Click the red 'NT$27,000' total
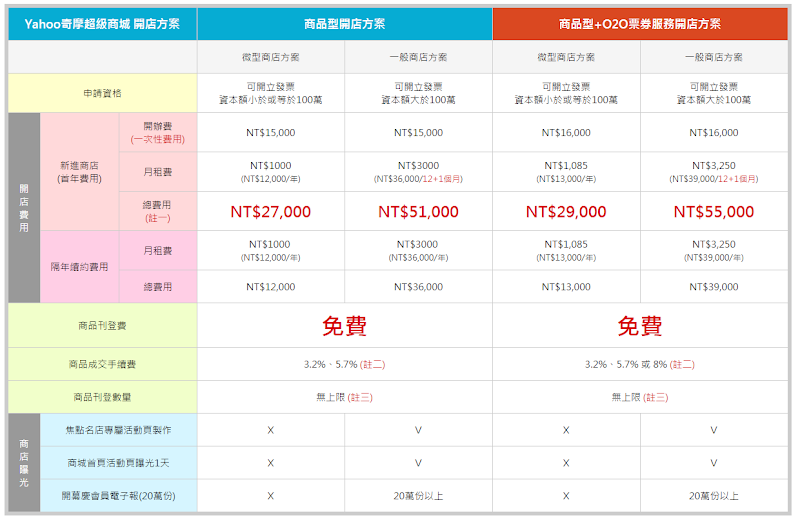Viewport: 800px width, 520px height. click(x=271, y=212)
